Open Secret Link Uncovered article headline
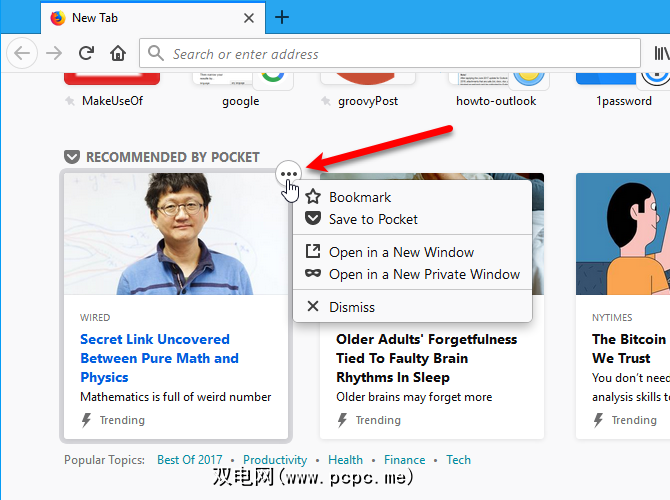670x500 pixels. coord(159,358)
